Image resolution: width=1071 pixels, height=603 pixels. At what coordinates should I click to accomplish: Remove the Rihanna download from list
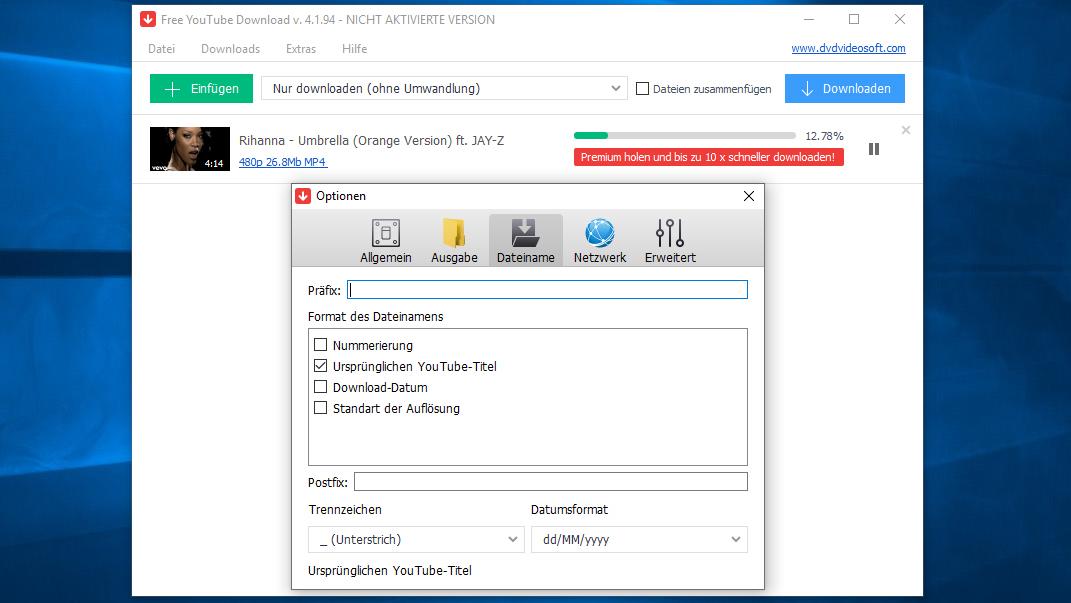pos(906,130)
